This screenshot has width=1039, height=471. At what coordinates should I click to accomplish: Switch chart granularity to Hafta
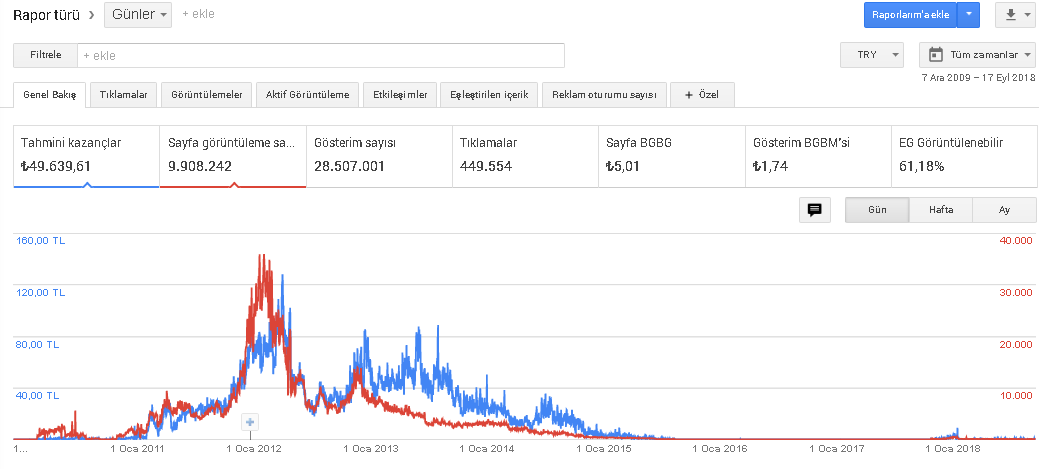tap(940, 210)
